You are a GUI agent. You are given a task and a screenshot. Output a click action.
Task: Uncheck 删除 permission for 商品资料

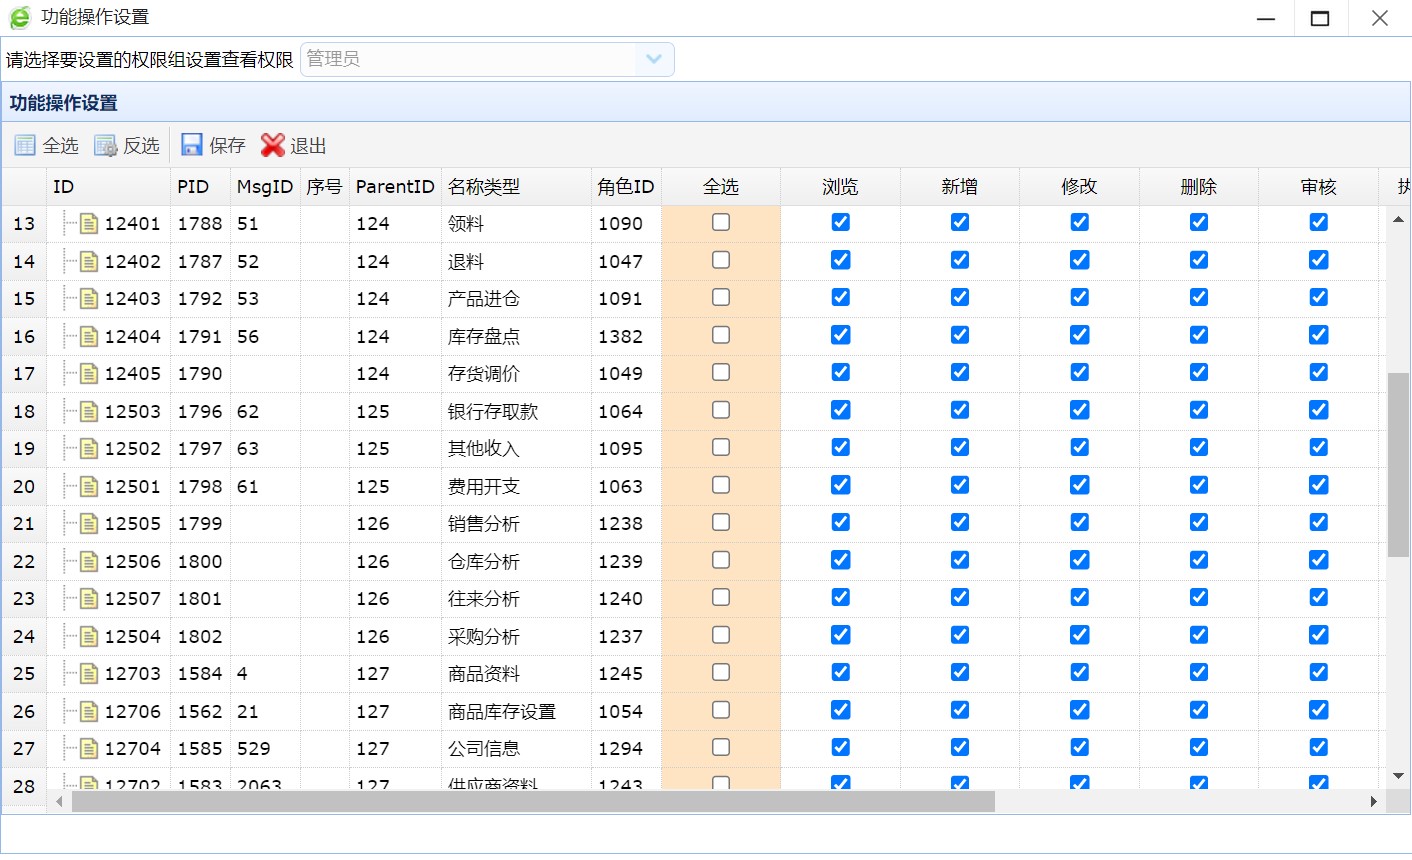click(1199, 672)
